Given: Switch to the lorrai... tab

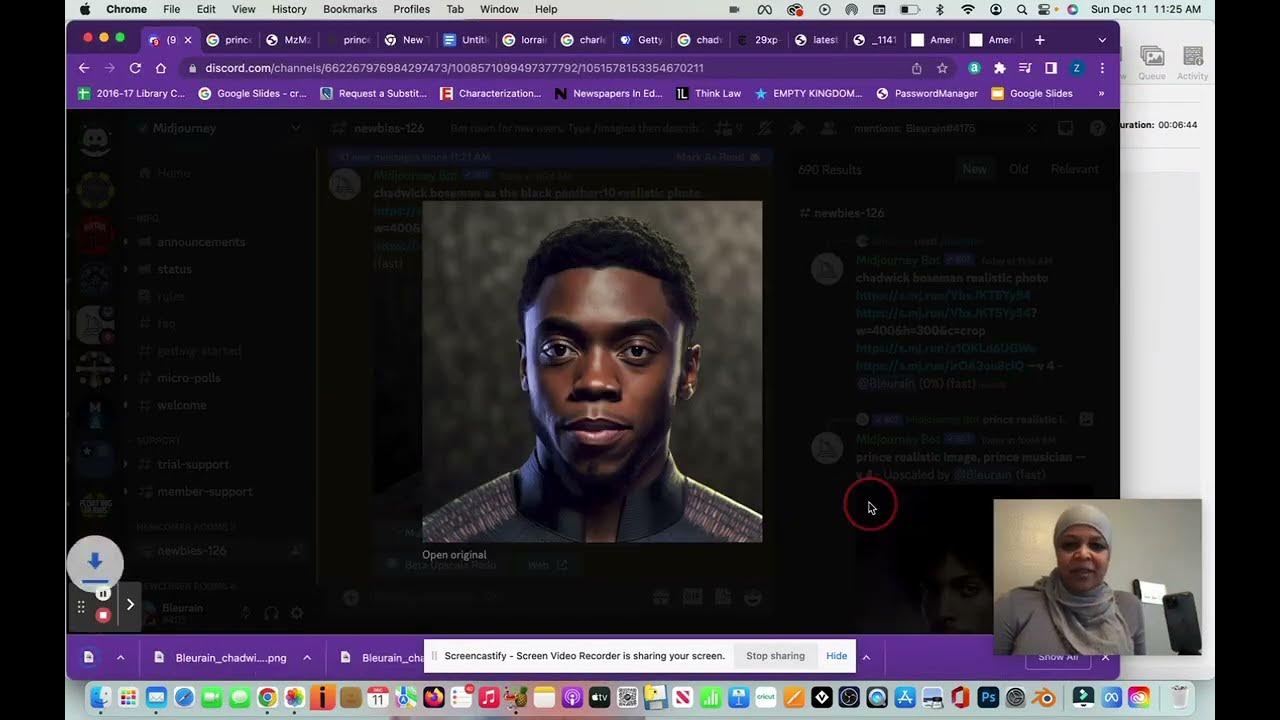Looking at the screenshot, I should 523,40.
